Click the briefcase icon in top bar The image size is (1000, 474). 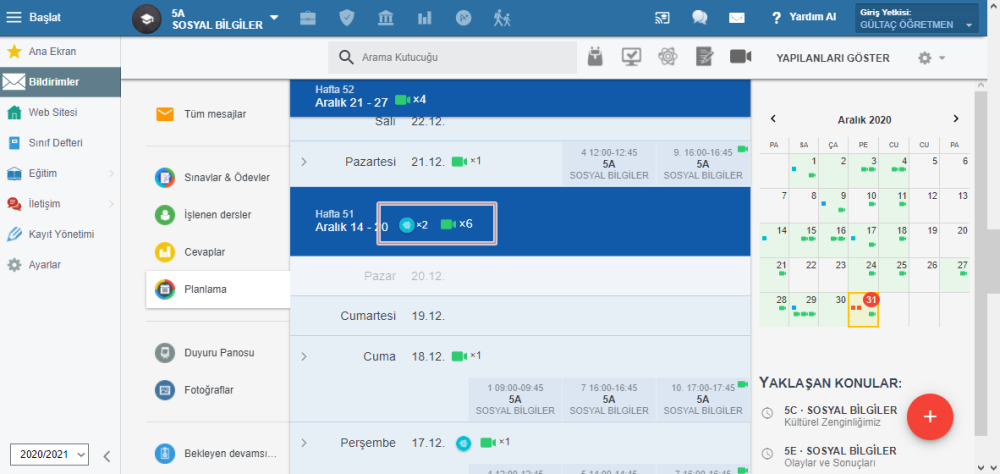click(x=308, y=18)
